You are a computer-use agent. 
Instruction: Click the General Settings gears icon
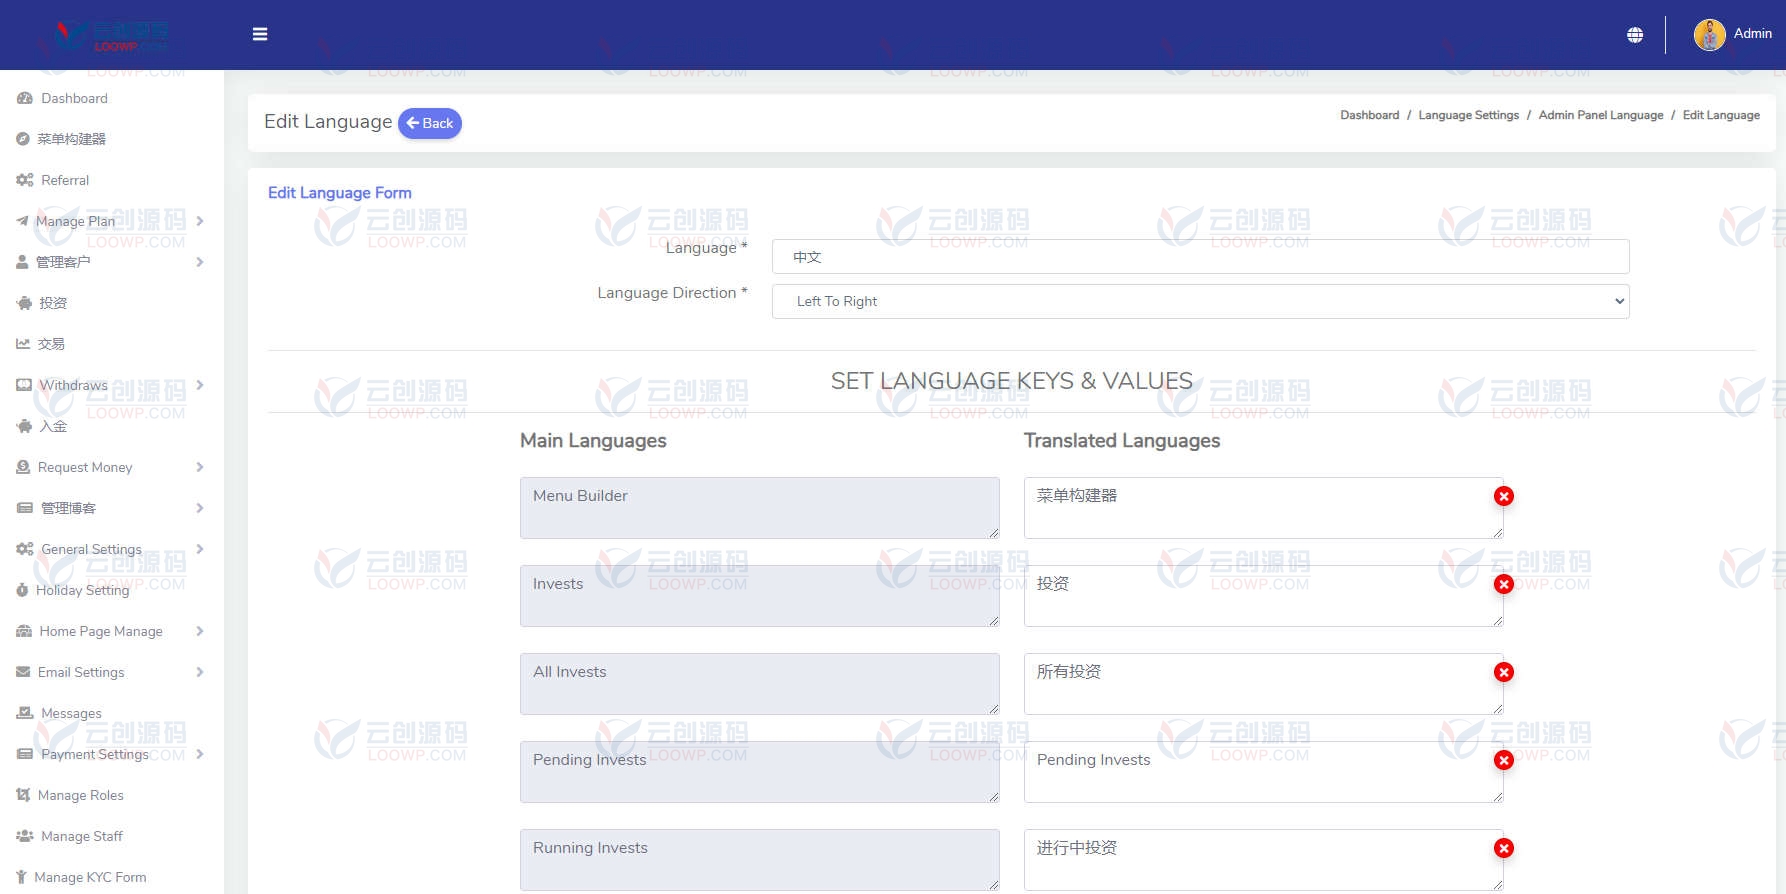coord(25,549)
